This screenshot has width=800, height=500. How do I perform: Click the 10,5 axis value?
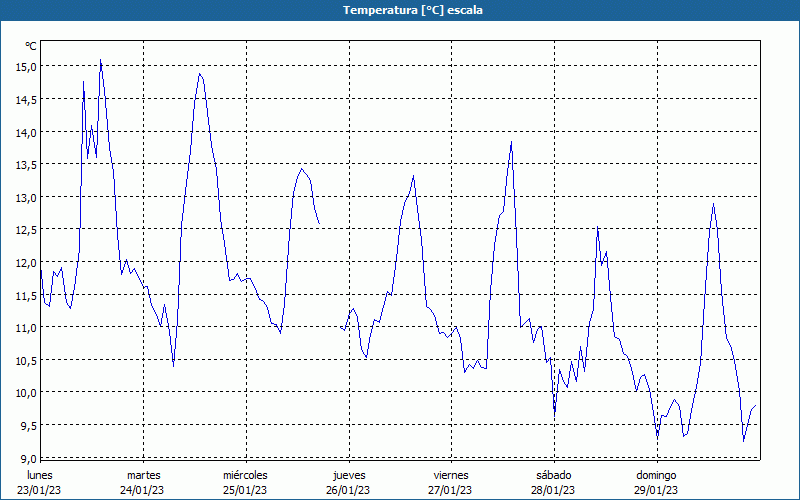(x=27, y=361)
